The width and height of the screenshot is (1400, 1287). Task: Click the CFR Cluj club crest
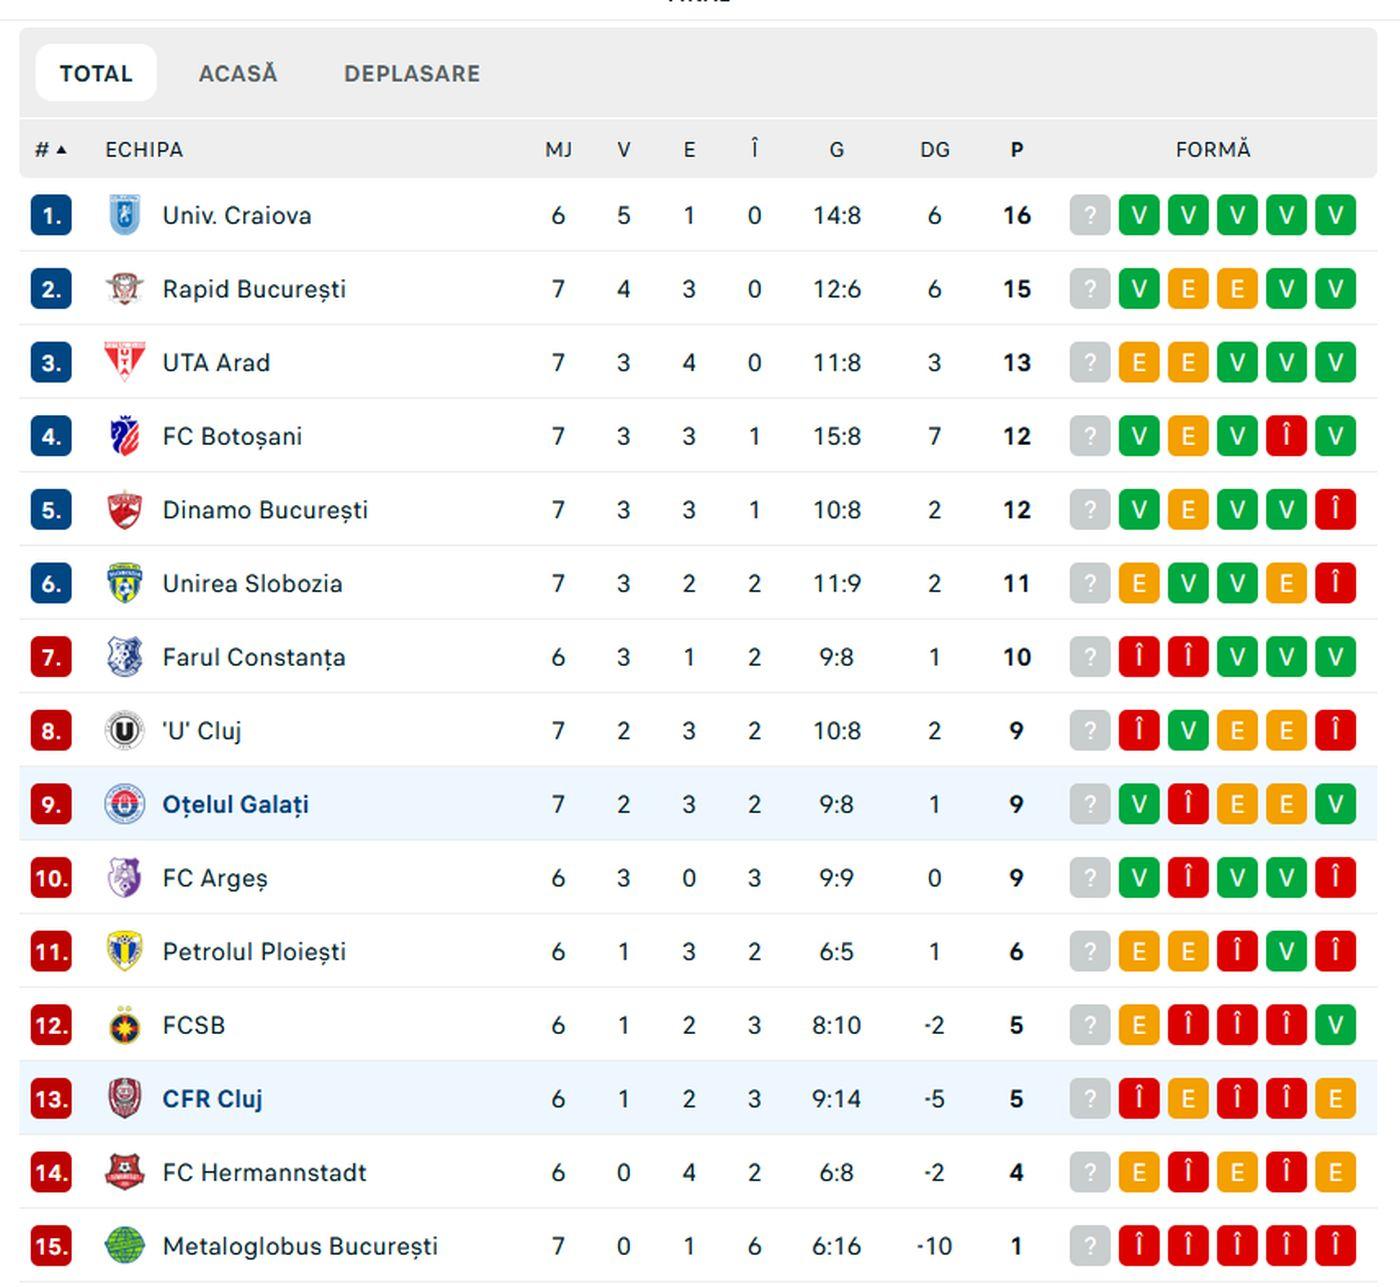[x=124, y=1098]
